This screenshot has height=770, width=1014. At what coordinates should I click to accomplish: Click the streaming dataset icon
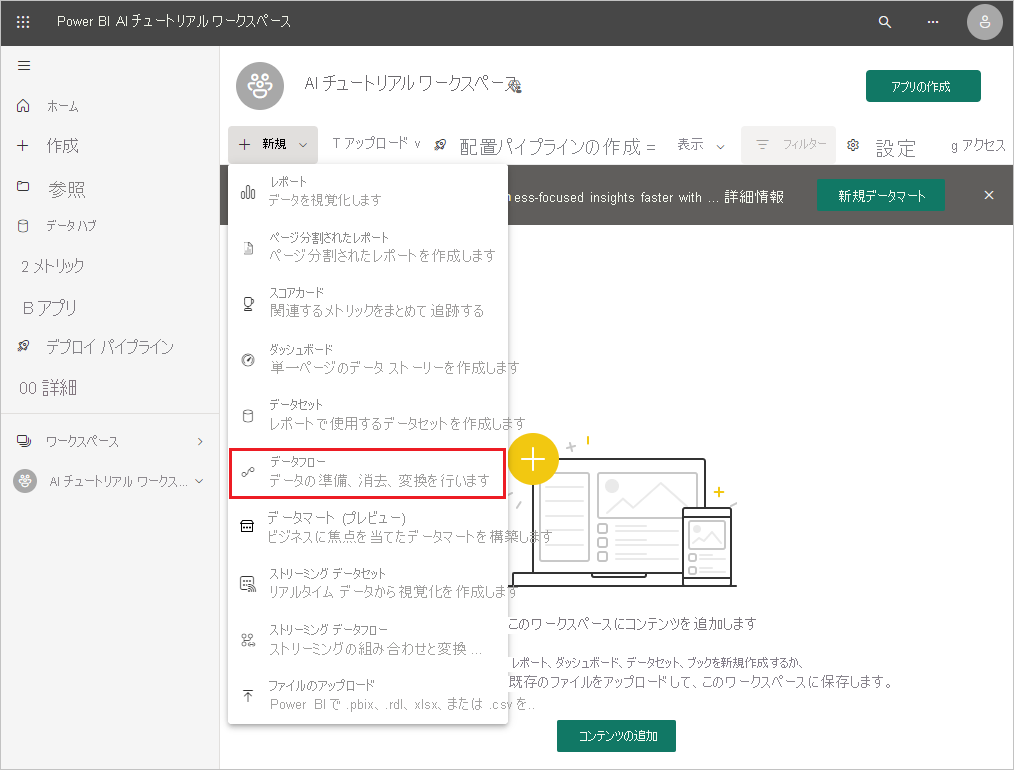248,584
